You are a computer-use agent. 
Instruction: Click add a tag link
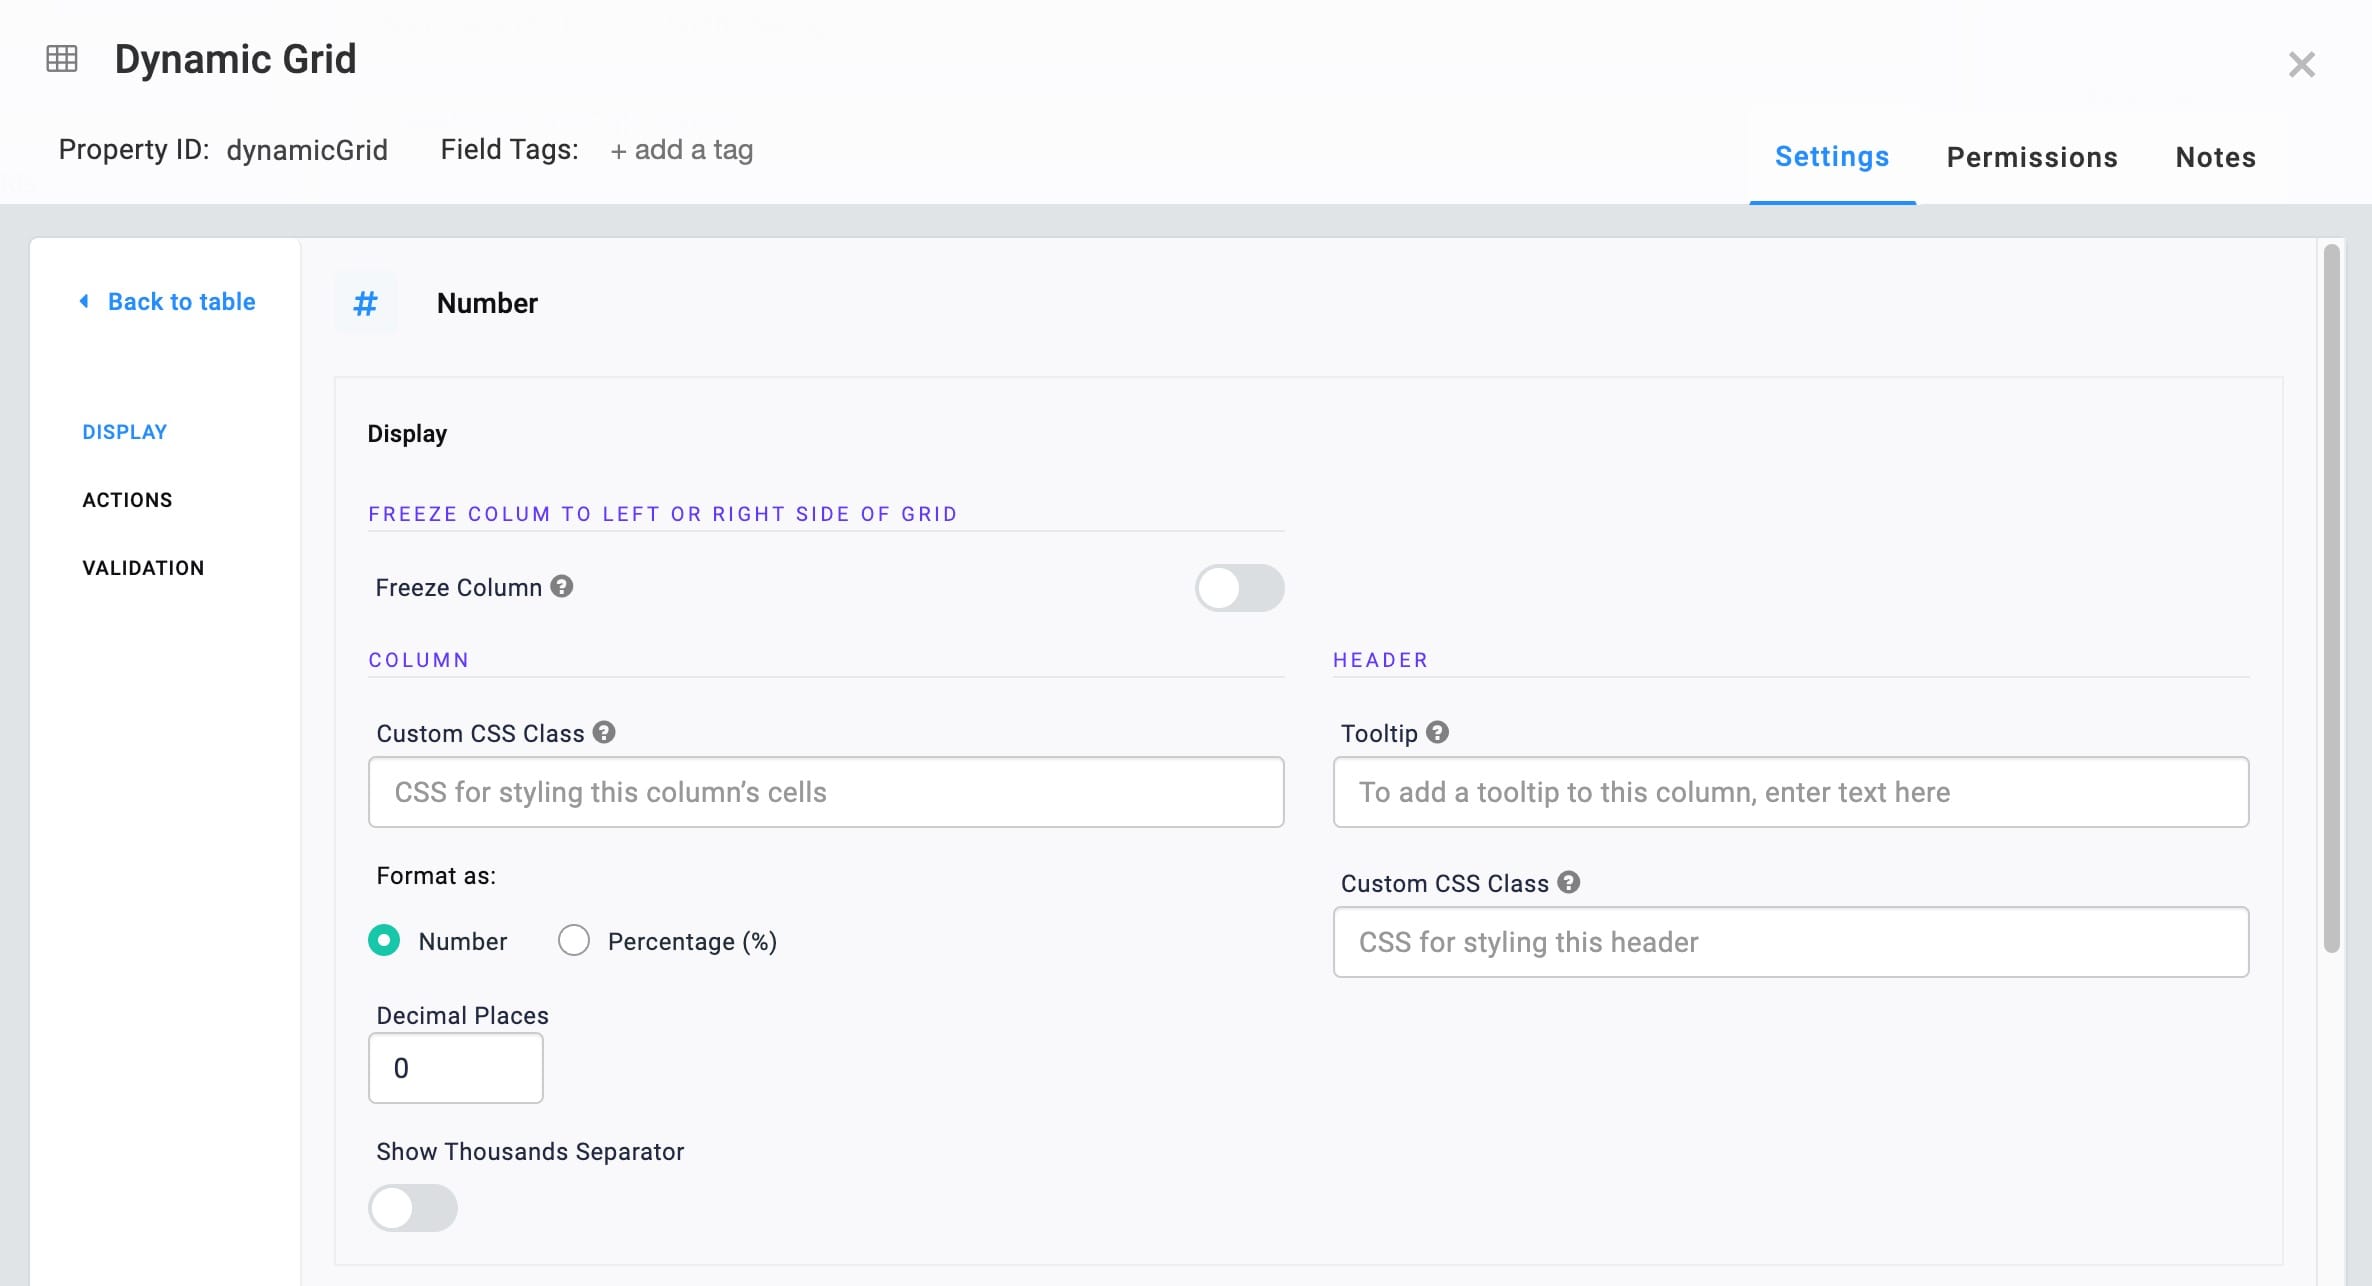pos(681,150)
